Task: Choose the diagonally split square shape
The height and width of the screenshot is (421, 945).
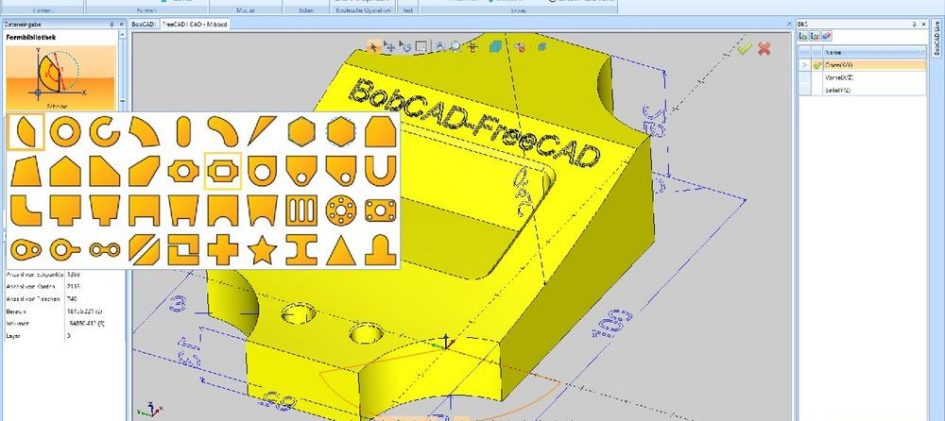Action: 144,249
